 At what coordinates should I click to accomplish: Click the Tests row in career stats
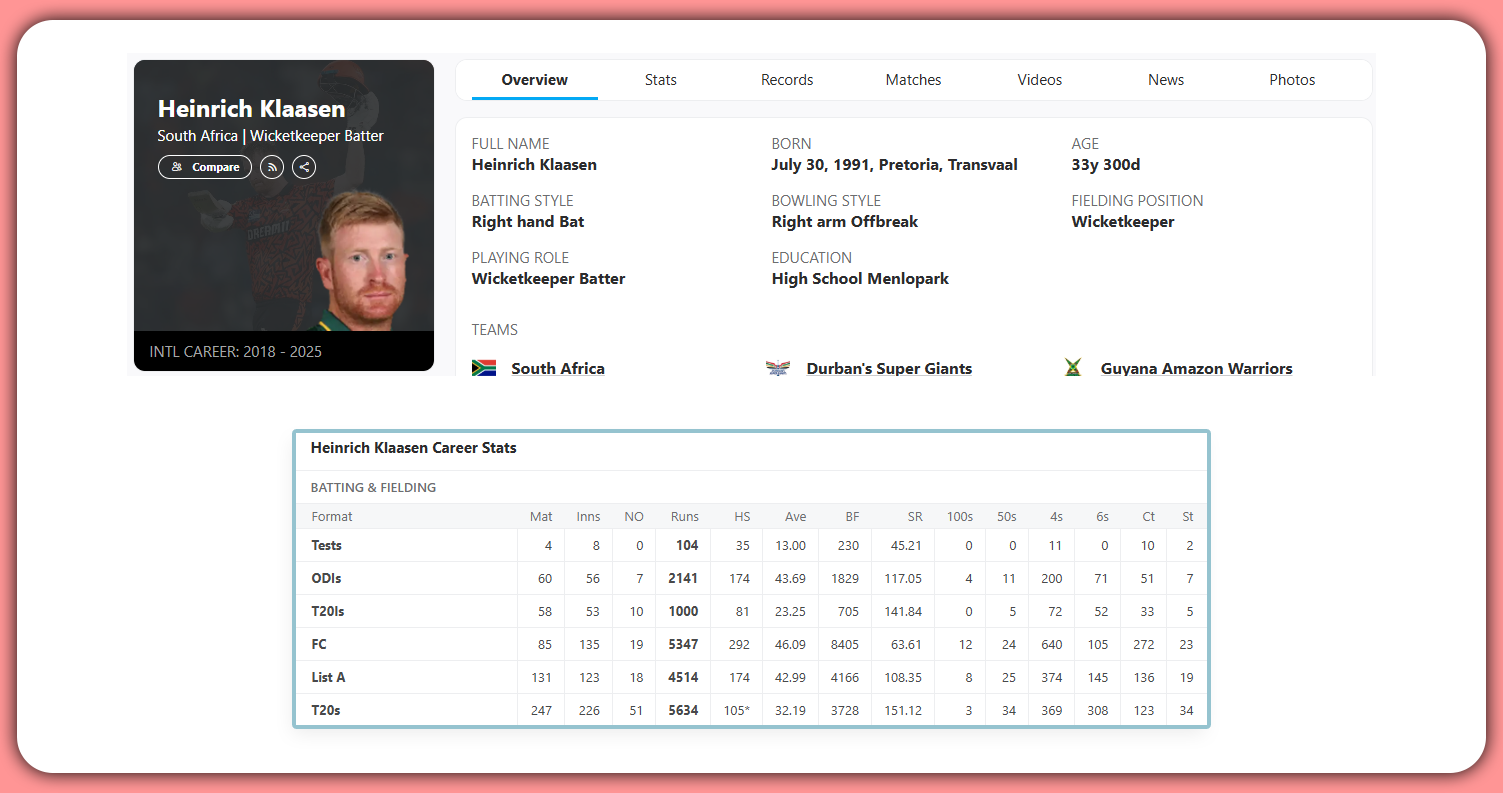tap(326, 545)
